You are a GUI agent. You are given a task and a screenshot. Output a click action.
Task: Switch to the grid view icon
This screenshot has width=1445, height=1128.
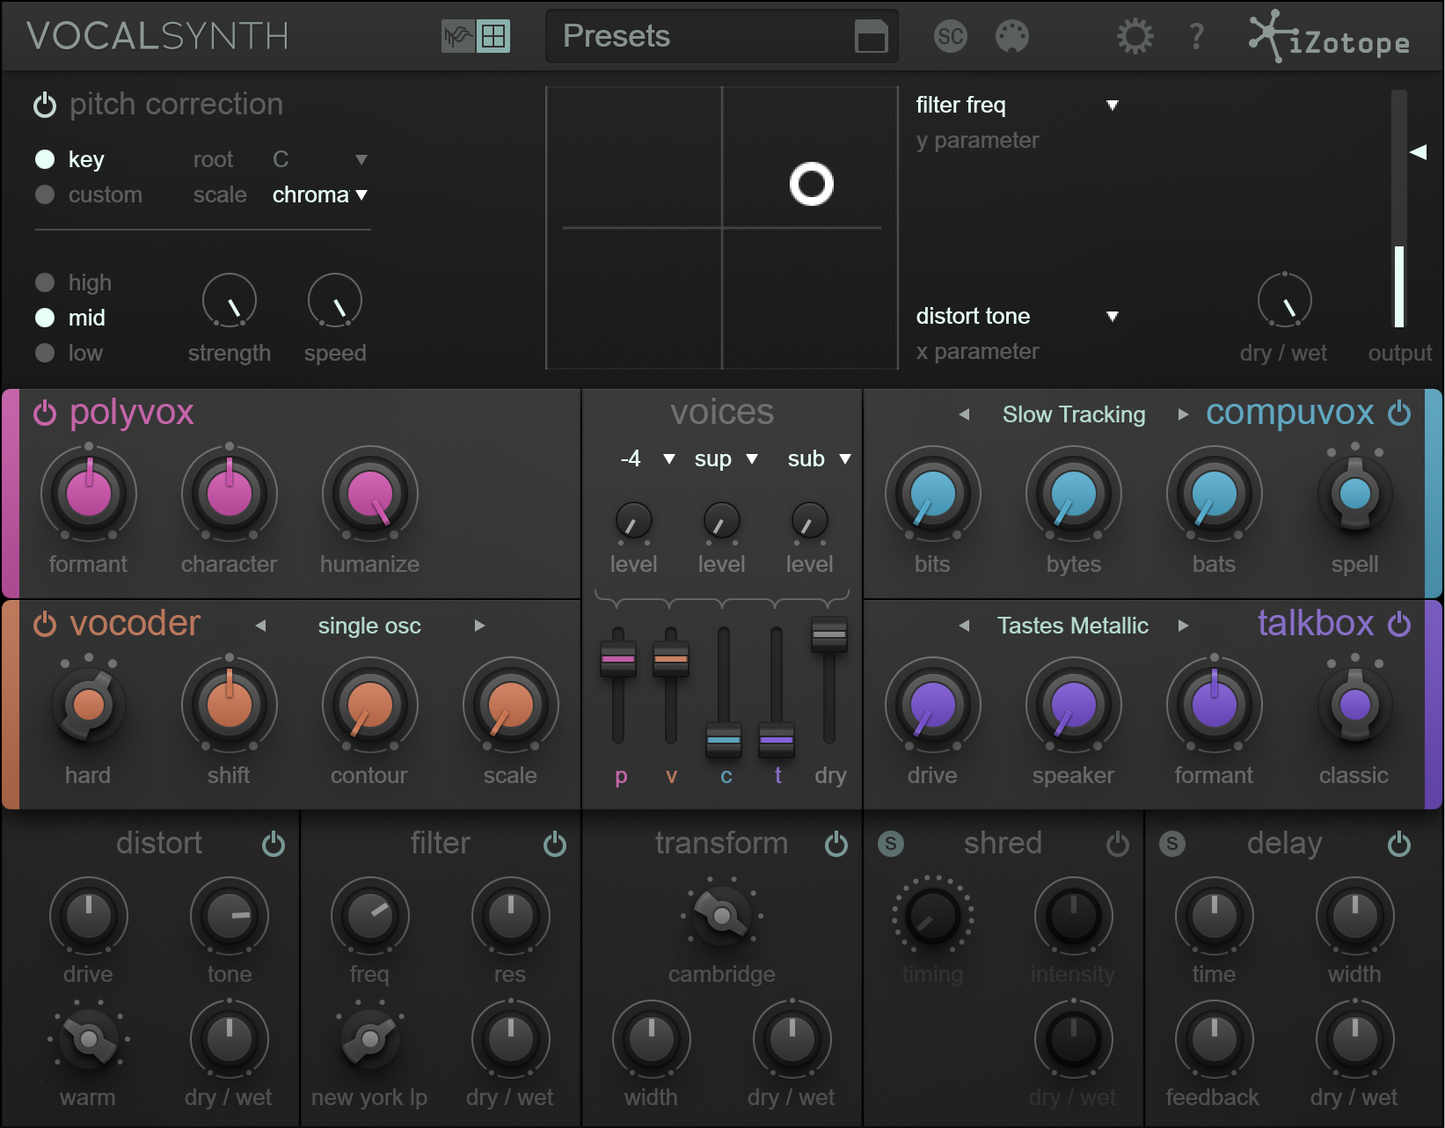[x=493, y=37]
